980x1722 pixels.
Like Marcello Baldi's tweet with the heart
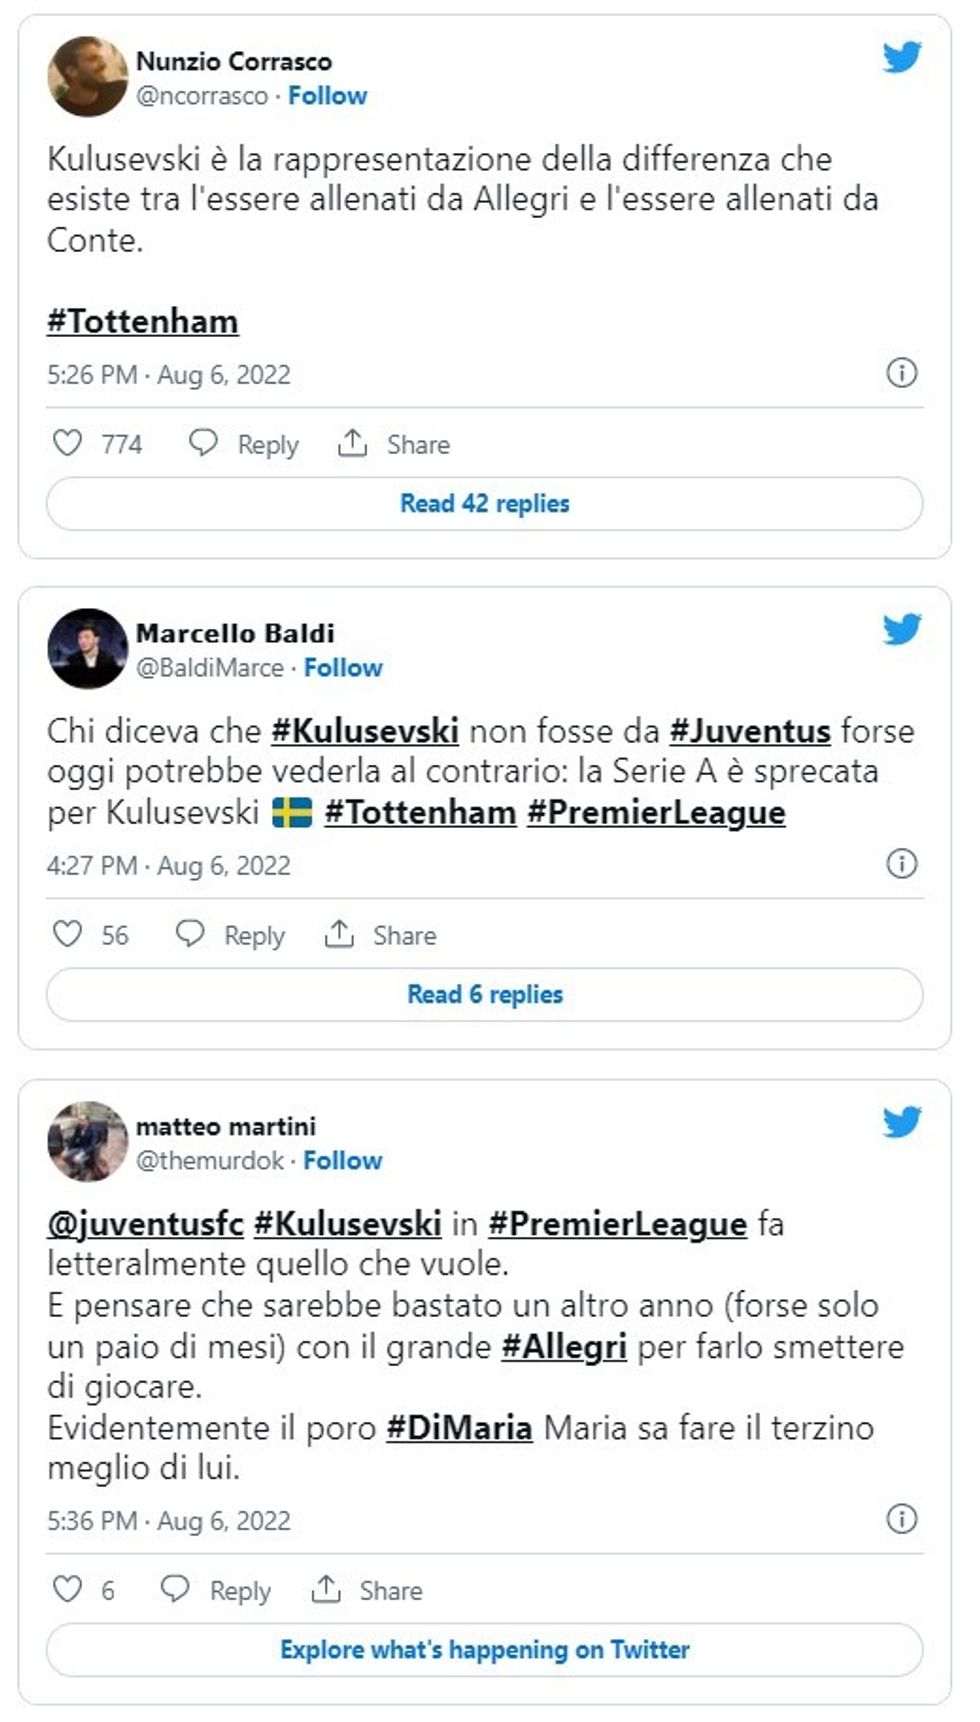(68, 934)
